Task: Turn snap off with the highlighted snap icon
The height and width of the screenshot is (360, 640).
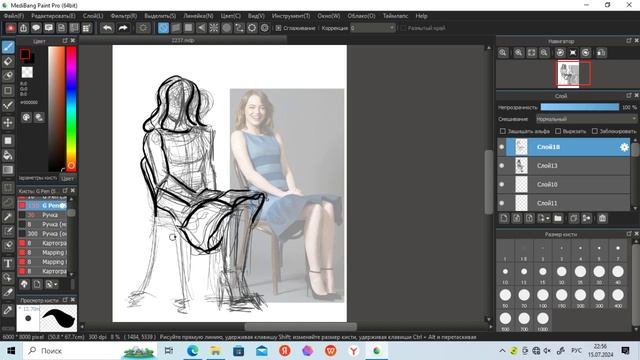Action: click(163, 28)
